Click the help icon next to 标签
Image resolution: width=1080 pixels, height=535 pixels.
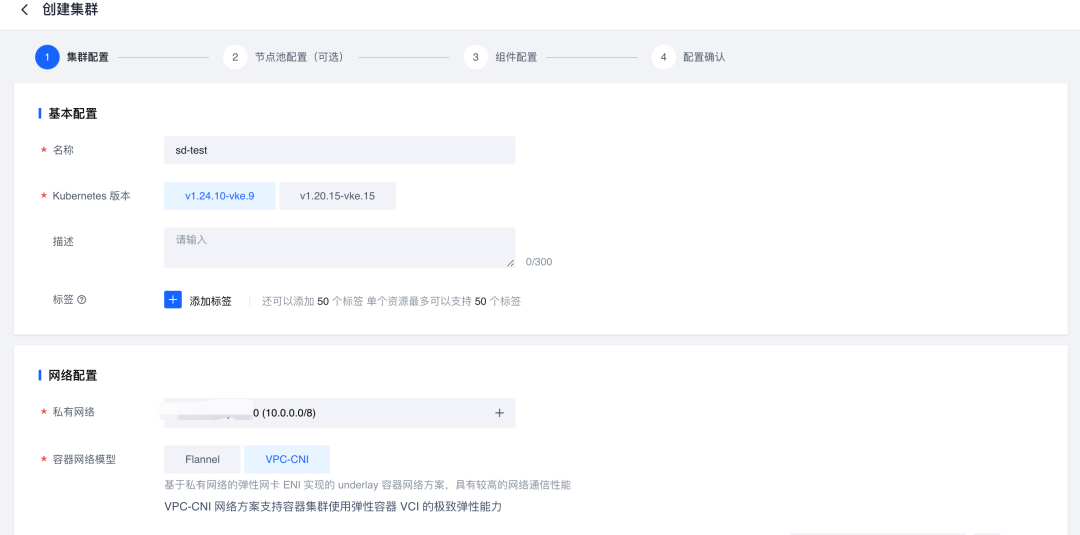pos(82,300)
